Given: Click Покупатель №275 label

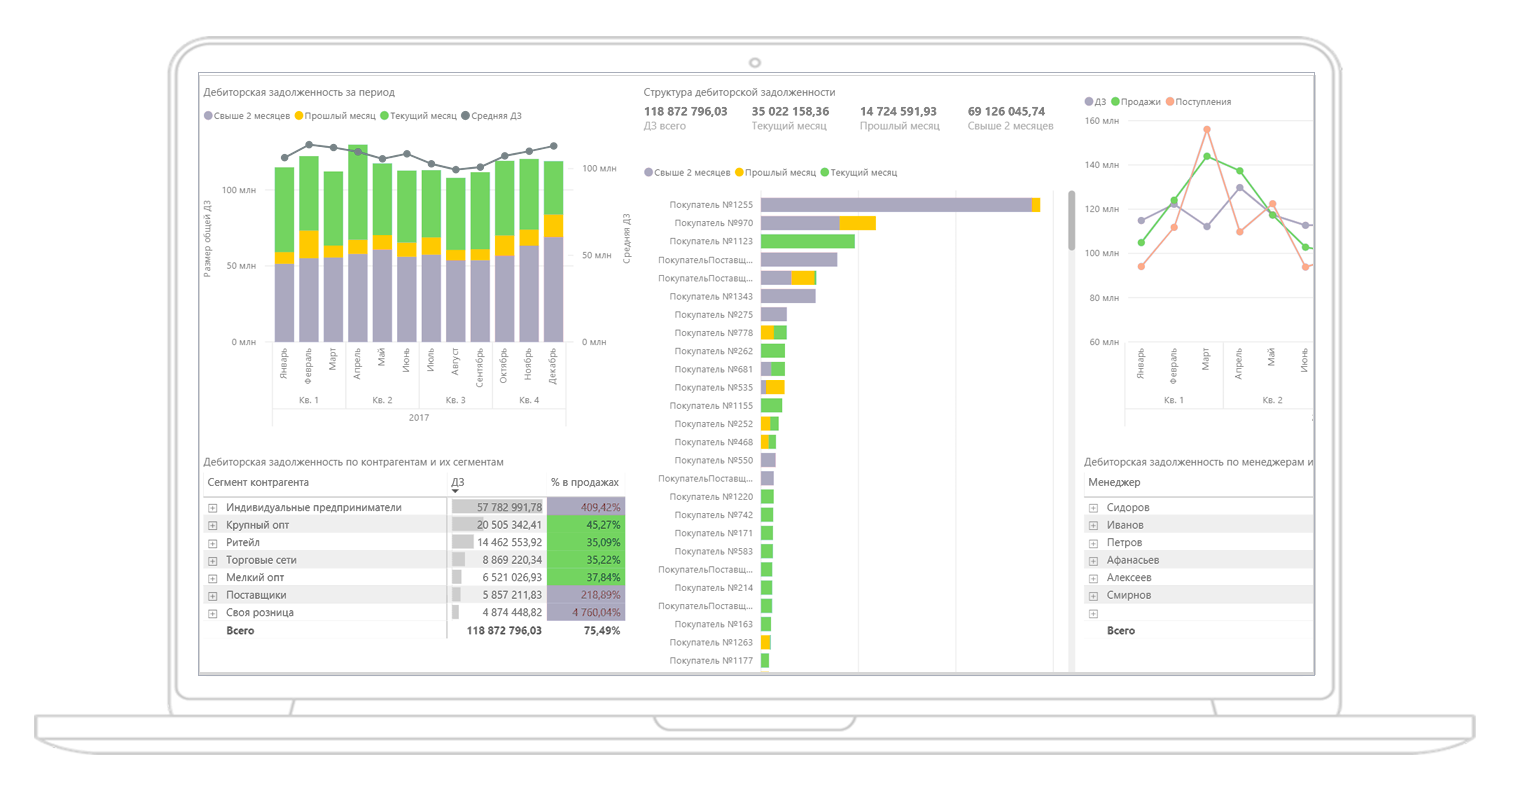Looking at the screenshot, I should (x=713, y=315).
